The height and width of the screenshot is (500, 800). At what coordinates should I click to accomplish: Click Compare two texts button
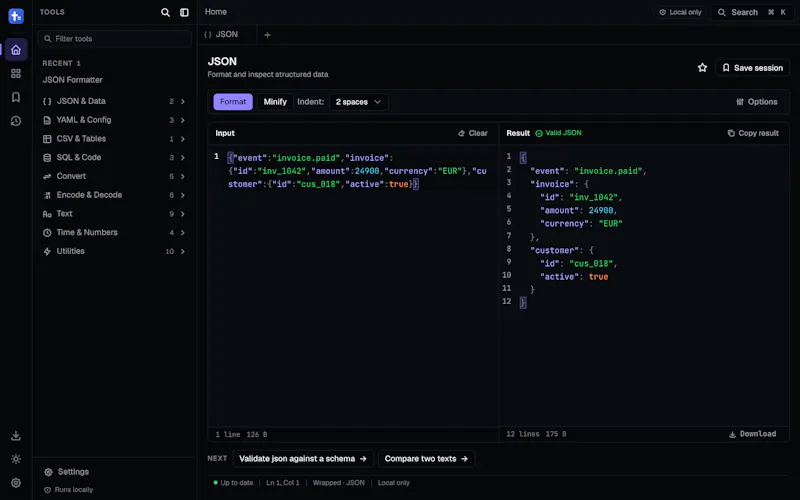(426, 459)
